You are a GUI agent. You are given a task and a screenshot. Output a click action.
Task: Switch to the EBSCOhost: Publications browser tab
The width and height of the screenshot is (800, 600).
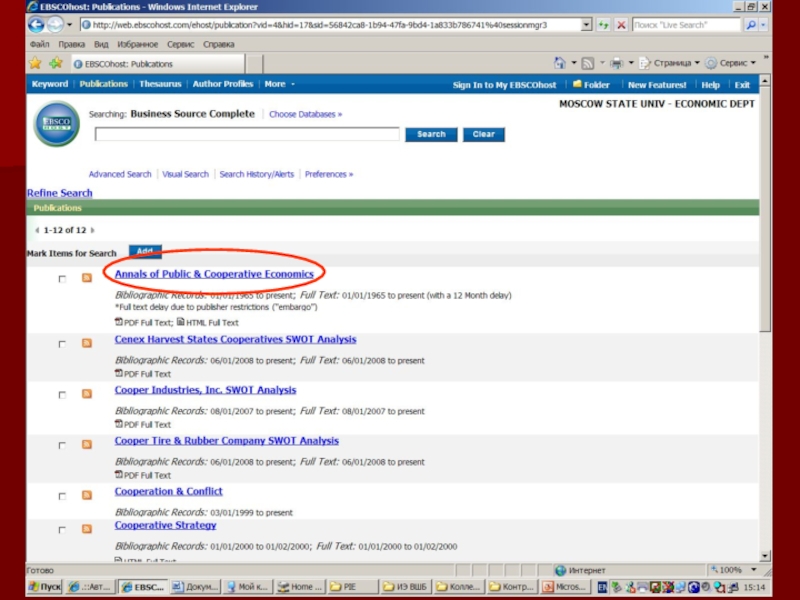pos(158,64)
